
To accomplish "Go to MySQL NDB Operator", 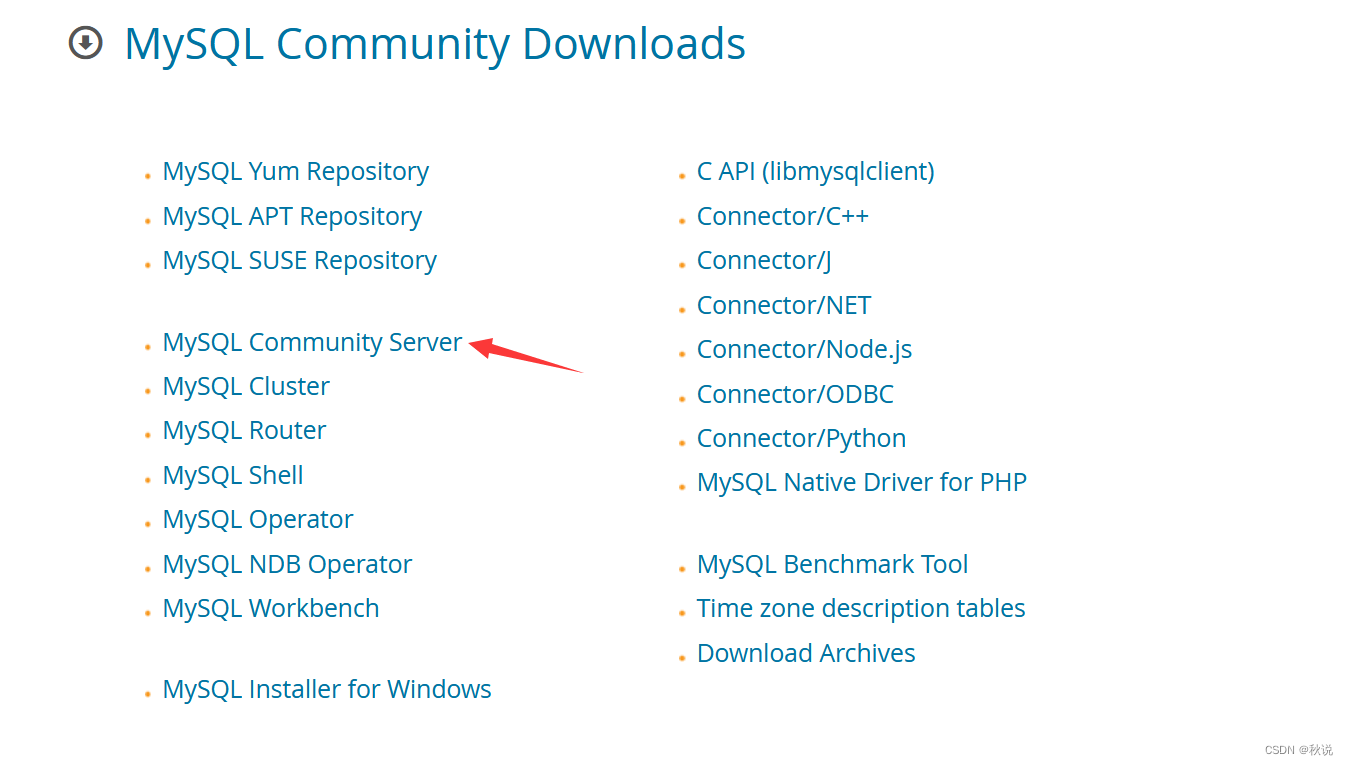I will tap(287, 564).
